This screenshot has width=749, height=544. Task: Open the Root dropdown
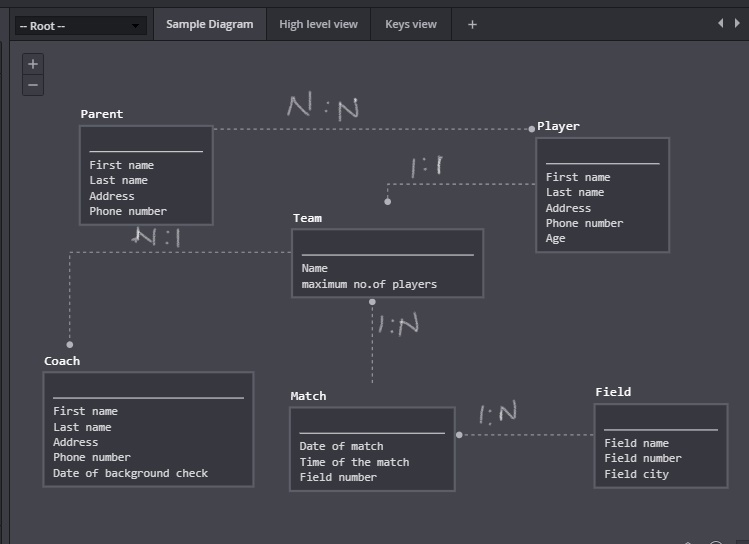point(81,26)
